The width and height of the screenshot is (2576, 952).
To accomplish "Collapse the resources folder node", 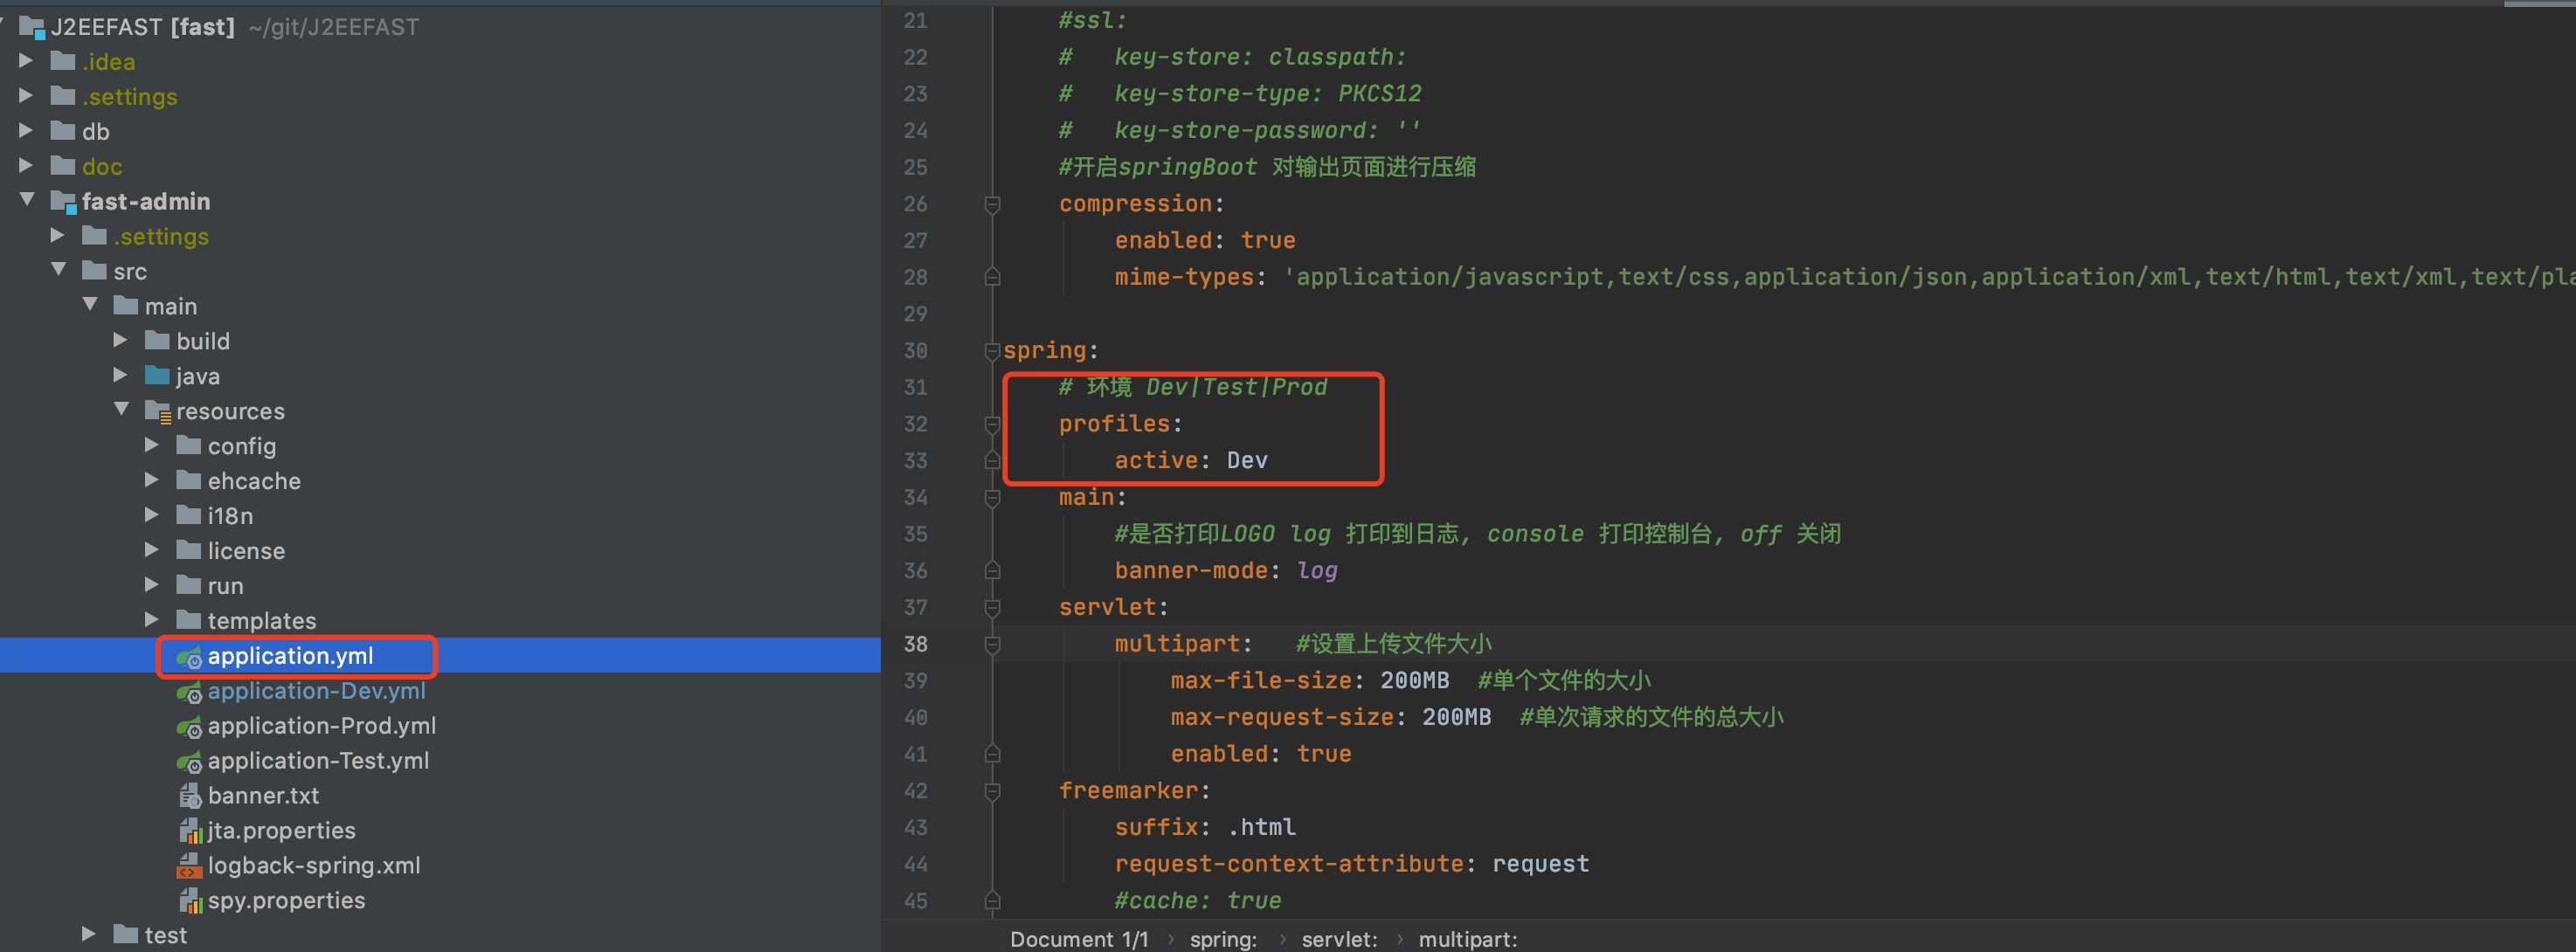I will click(121, 410).
